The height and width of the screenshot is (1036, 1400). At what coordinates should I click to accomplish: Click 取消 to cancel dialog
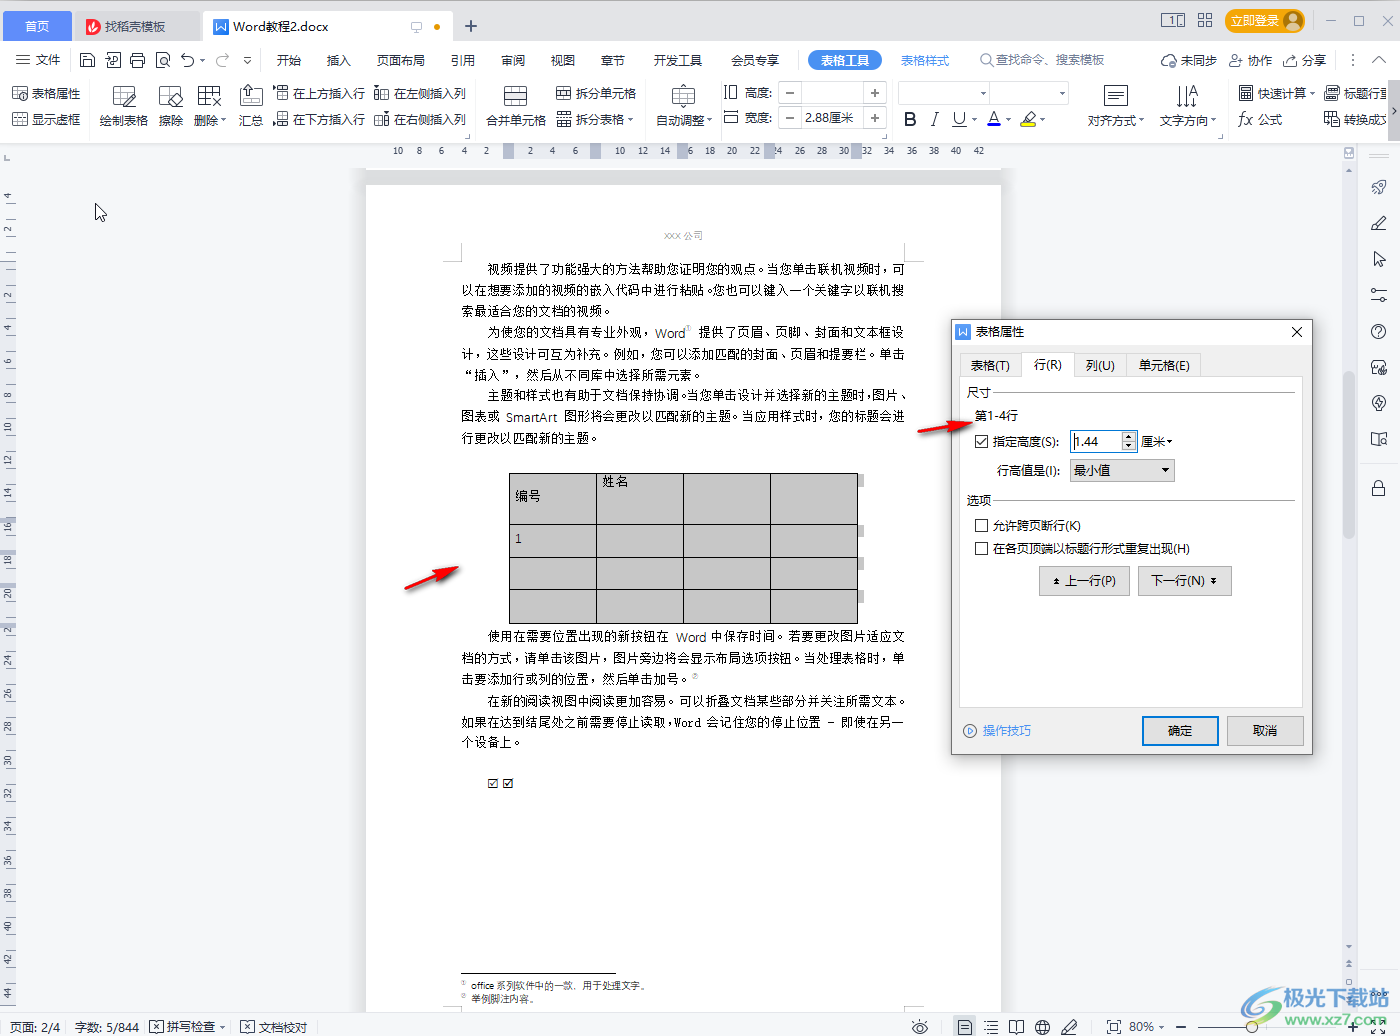1265,731
